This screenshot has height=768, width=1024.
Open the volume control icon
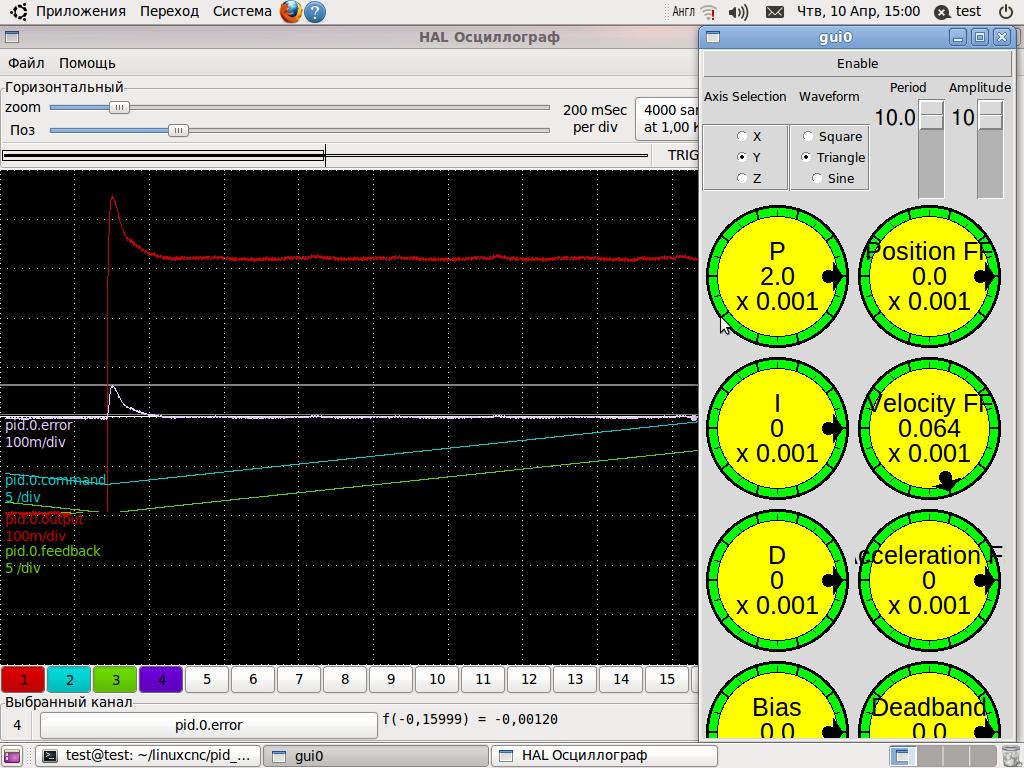point(738,12)
